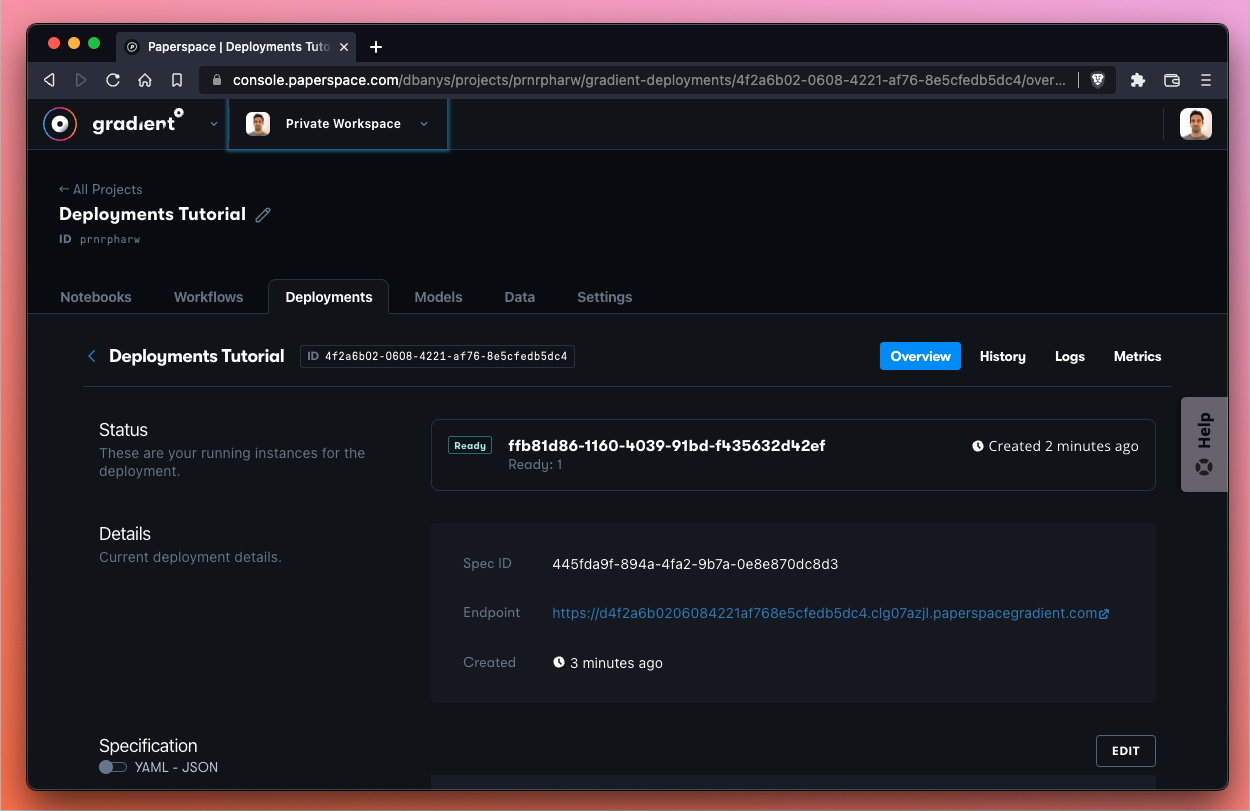Click the Gradient logo icon
This screenshot has height=811, width=1250.
(59, 124)
